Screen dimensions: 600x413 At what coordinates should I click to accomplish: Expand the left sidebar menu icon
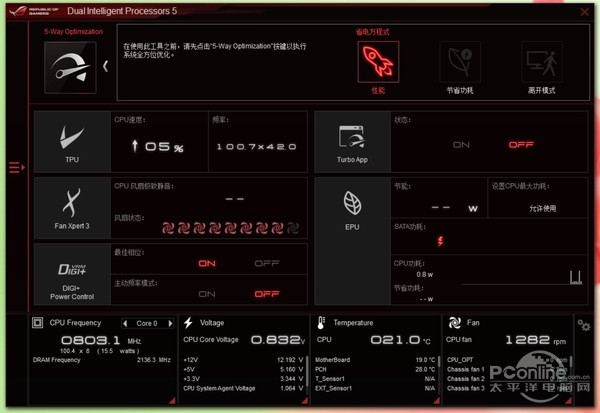pos(17,167)
